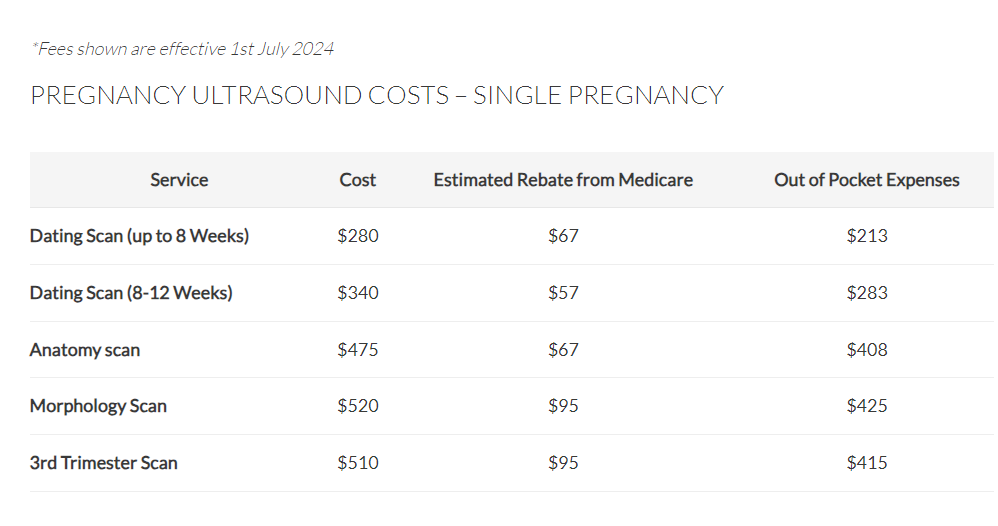Viewport: 998px width, 526px height.
Task: Select the Cost column header
Action: (x=358, y=180)
